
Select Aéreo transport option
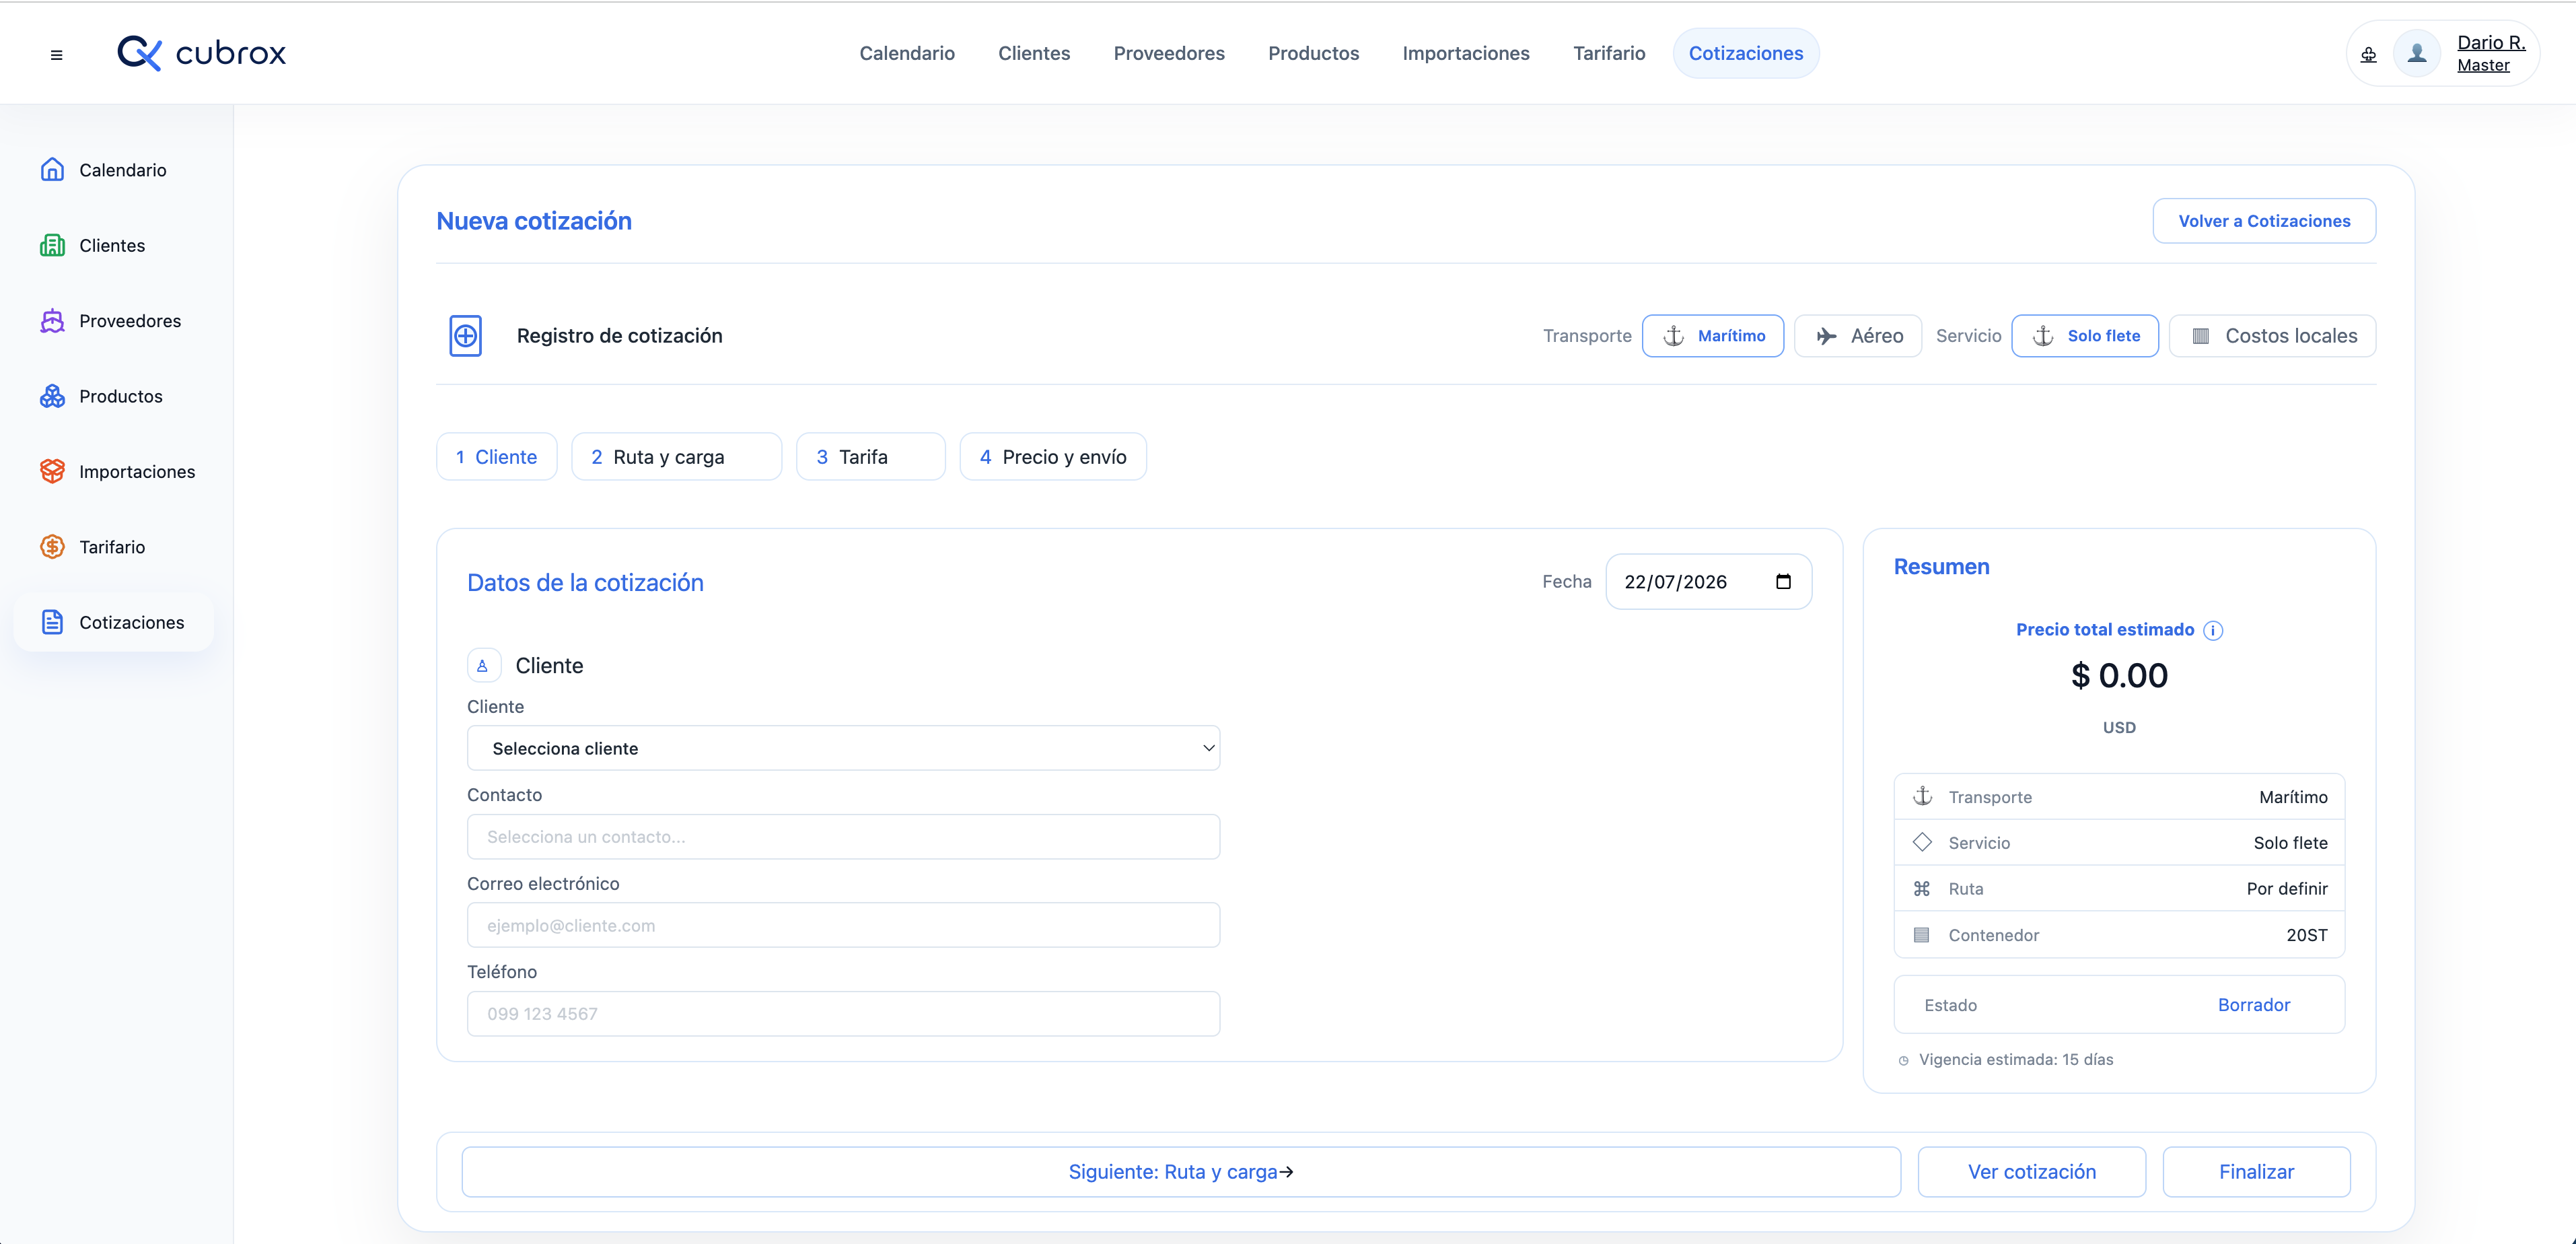tap(1857, 335)
